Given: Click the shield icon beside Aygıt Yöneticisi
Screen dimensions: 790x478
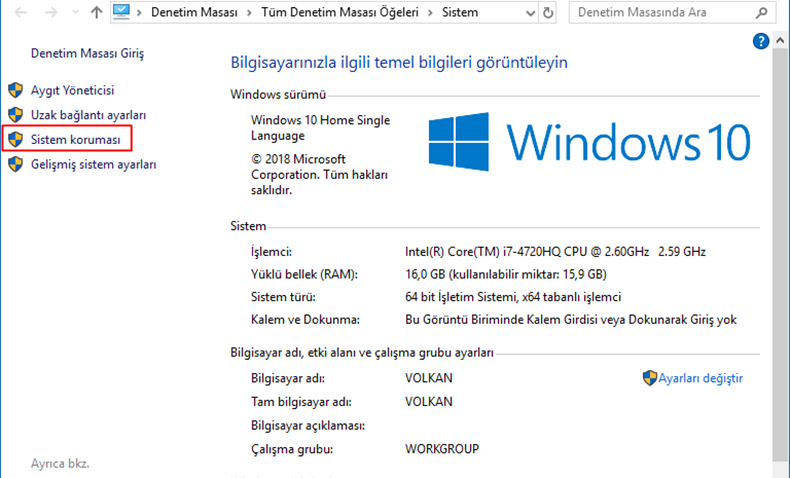Looking at the screenshot, I should pyautogui.click(x=16, y=90).
